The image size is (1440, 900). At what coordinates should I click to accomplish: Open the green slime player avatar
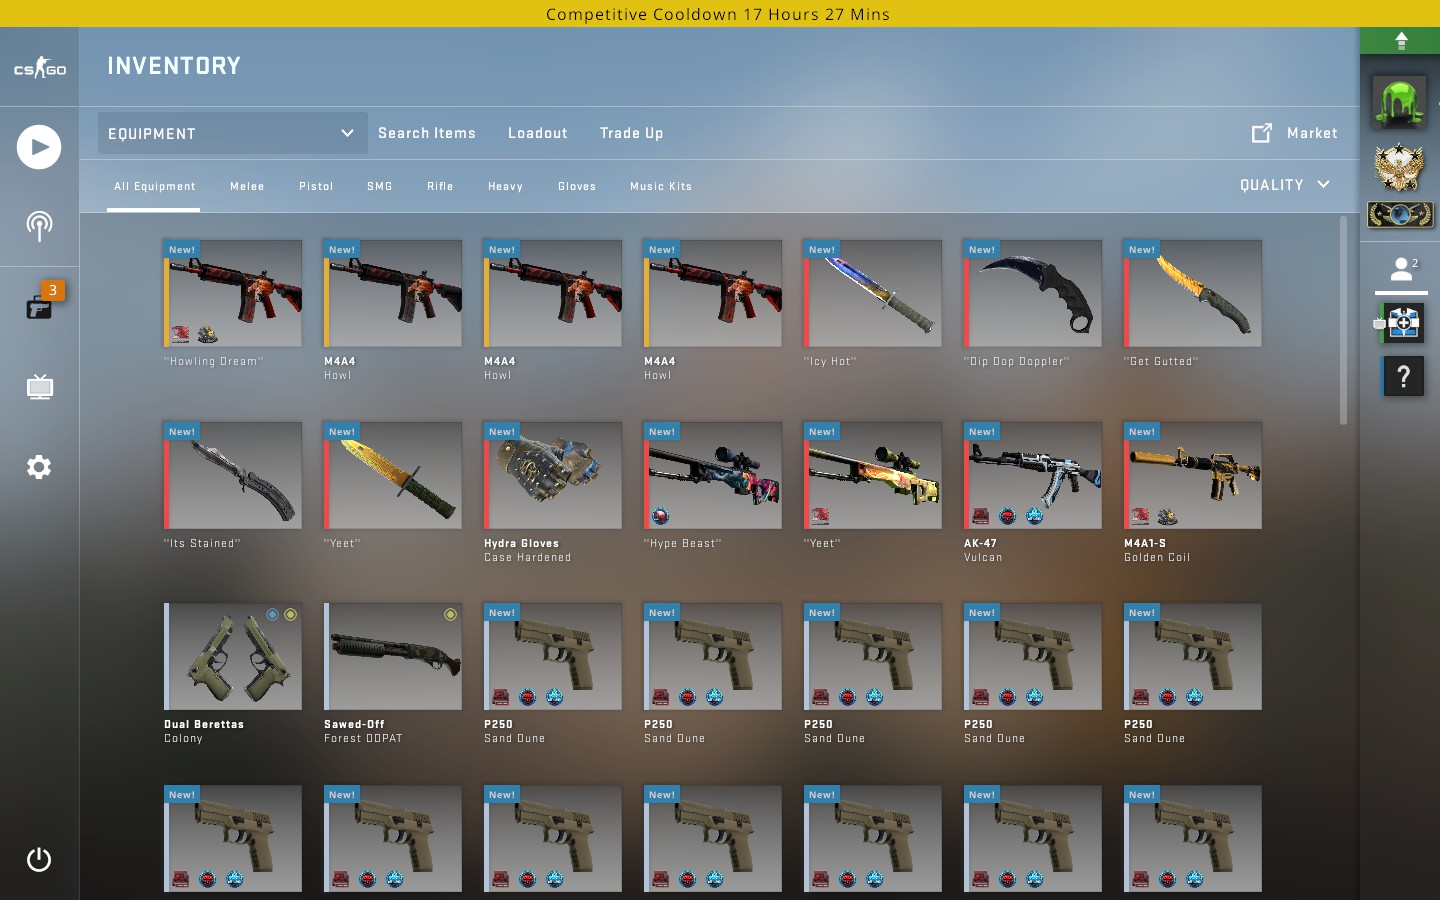coord(1400,103)
